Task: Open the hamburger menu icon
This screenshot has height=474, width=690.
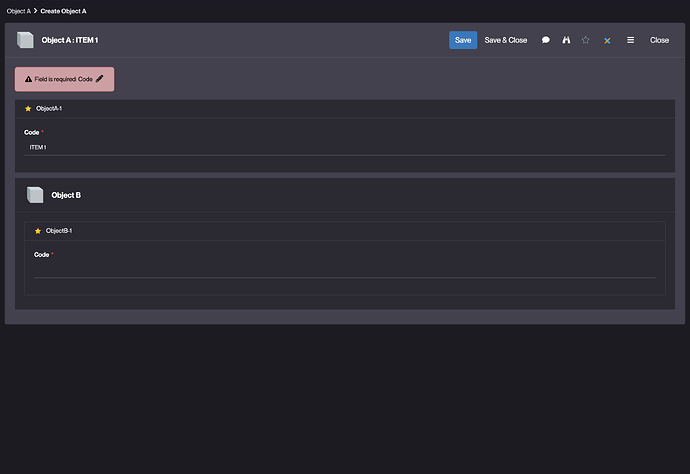Action: coord(630,40)
